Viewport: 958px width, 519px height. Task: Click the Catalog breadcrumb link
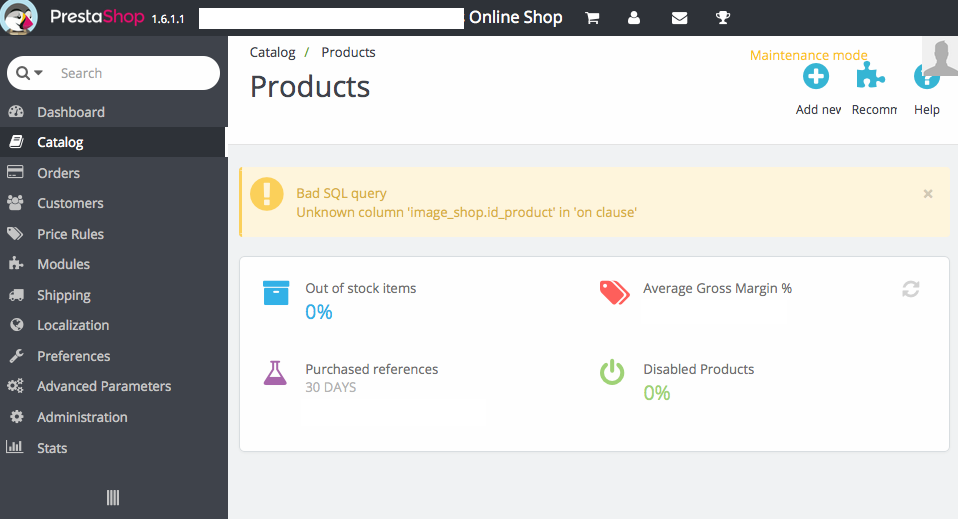pyautogui.click(x=272, y=52)
